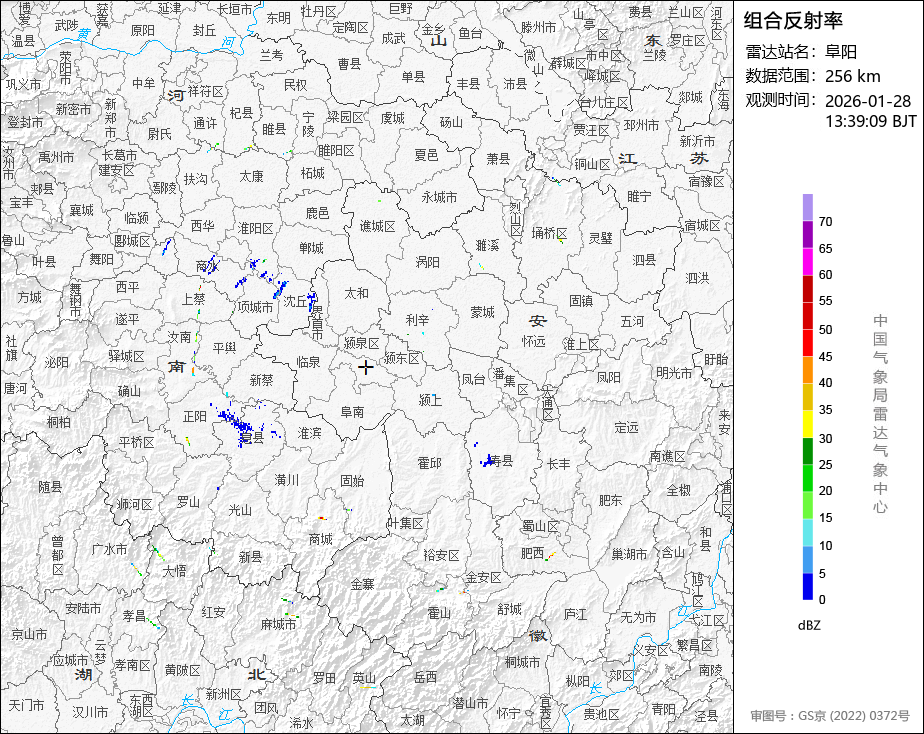Click the 舒城 map label

pyautogui.click(x=510, y=609)
